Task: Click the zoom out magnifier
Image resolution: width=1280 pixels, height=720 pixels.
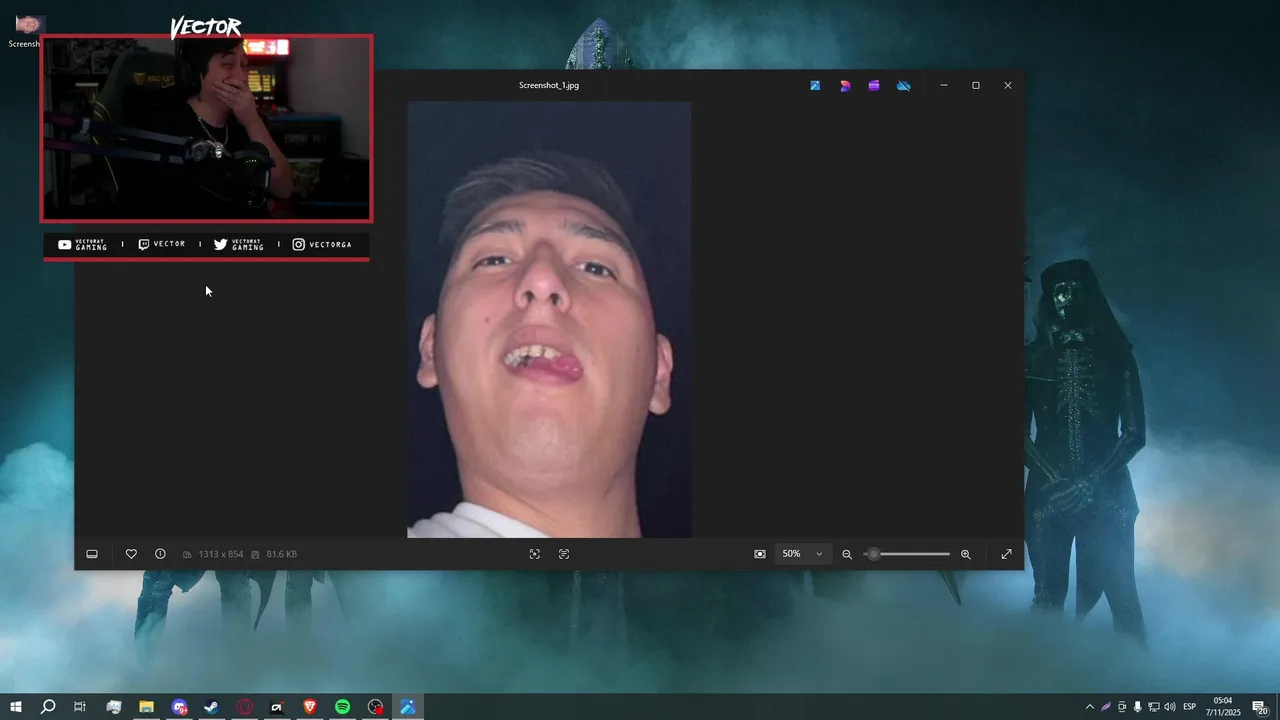Action: 847,554
